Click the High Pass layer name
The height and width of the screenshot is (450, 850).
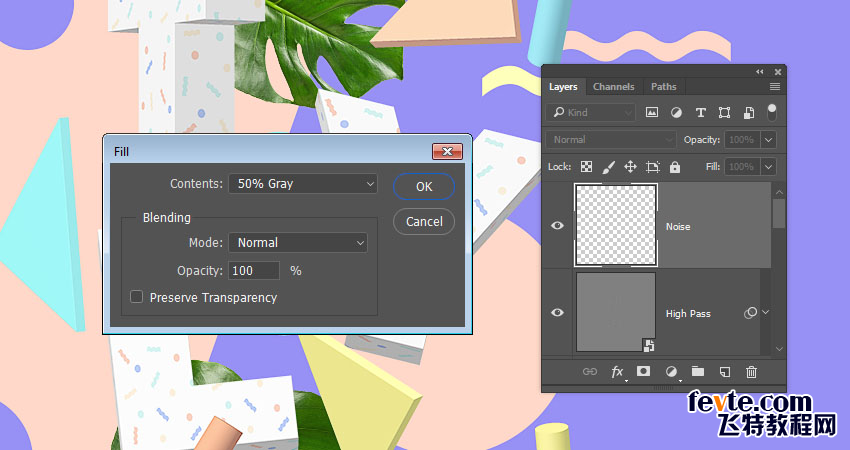point(688,313)
